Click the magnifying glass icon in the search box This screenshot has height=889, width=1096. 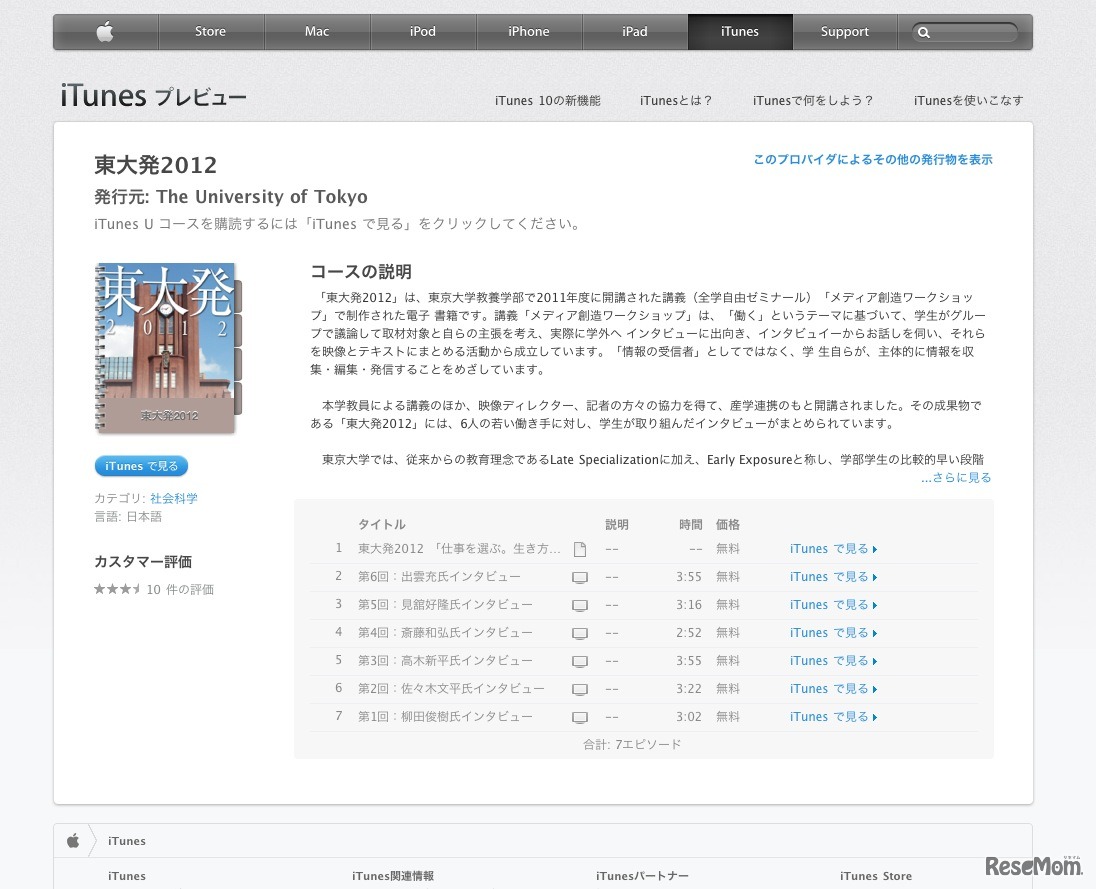pyautogui.click(x=924, y=32)
